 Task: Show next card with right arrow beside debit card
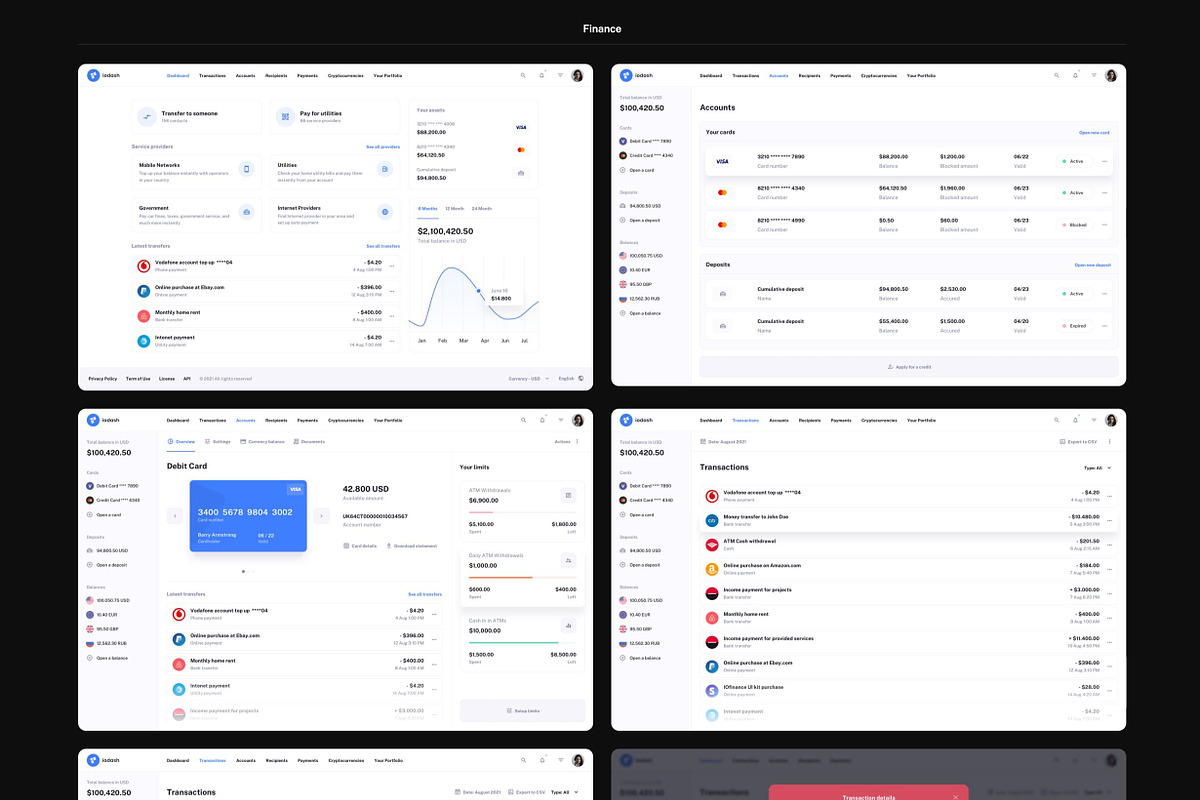pyautogui.click(x=321, y=516)
